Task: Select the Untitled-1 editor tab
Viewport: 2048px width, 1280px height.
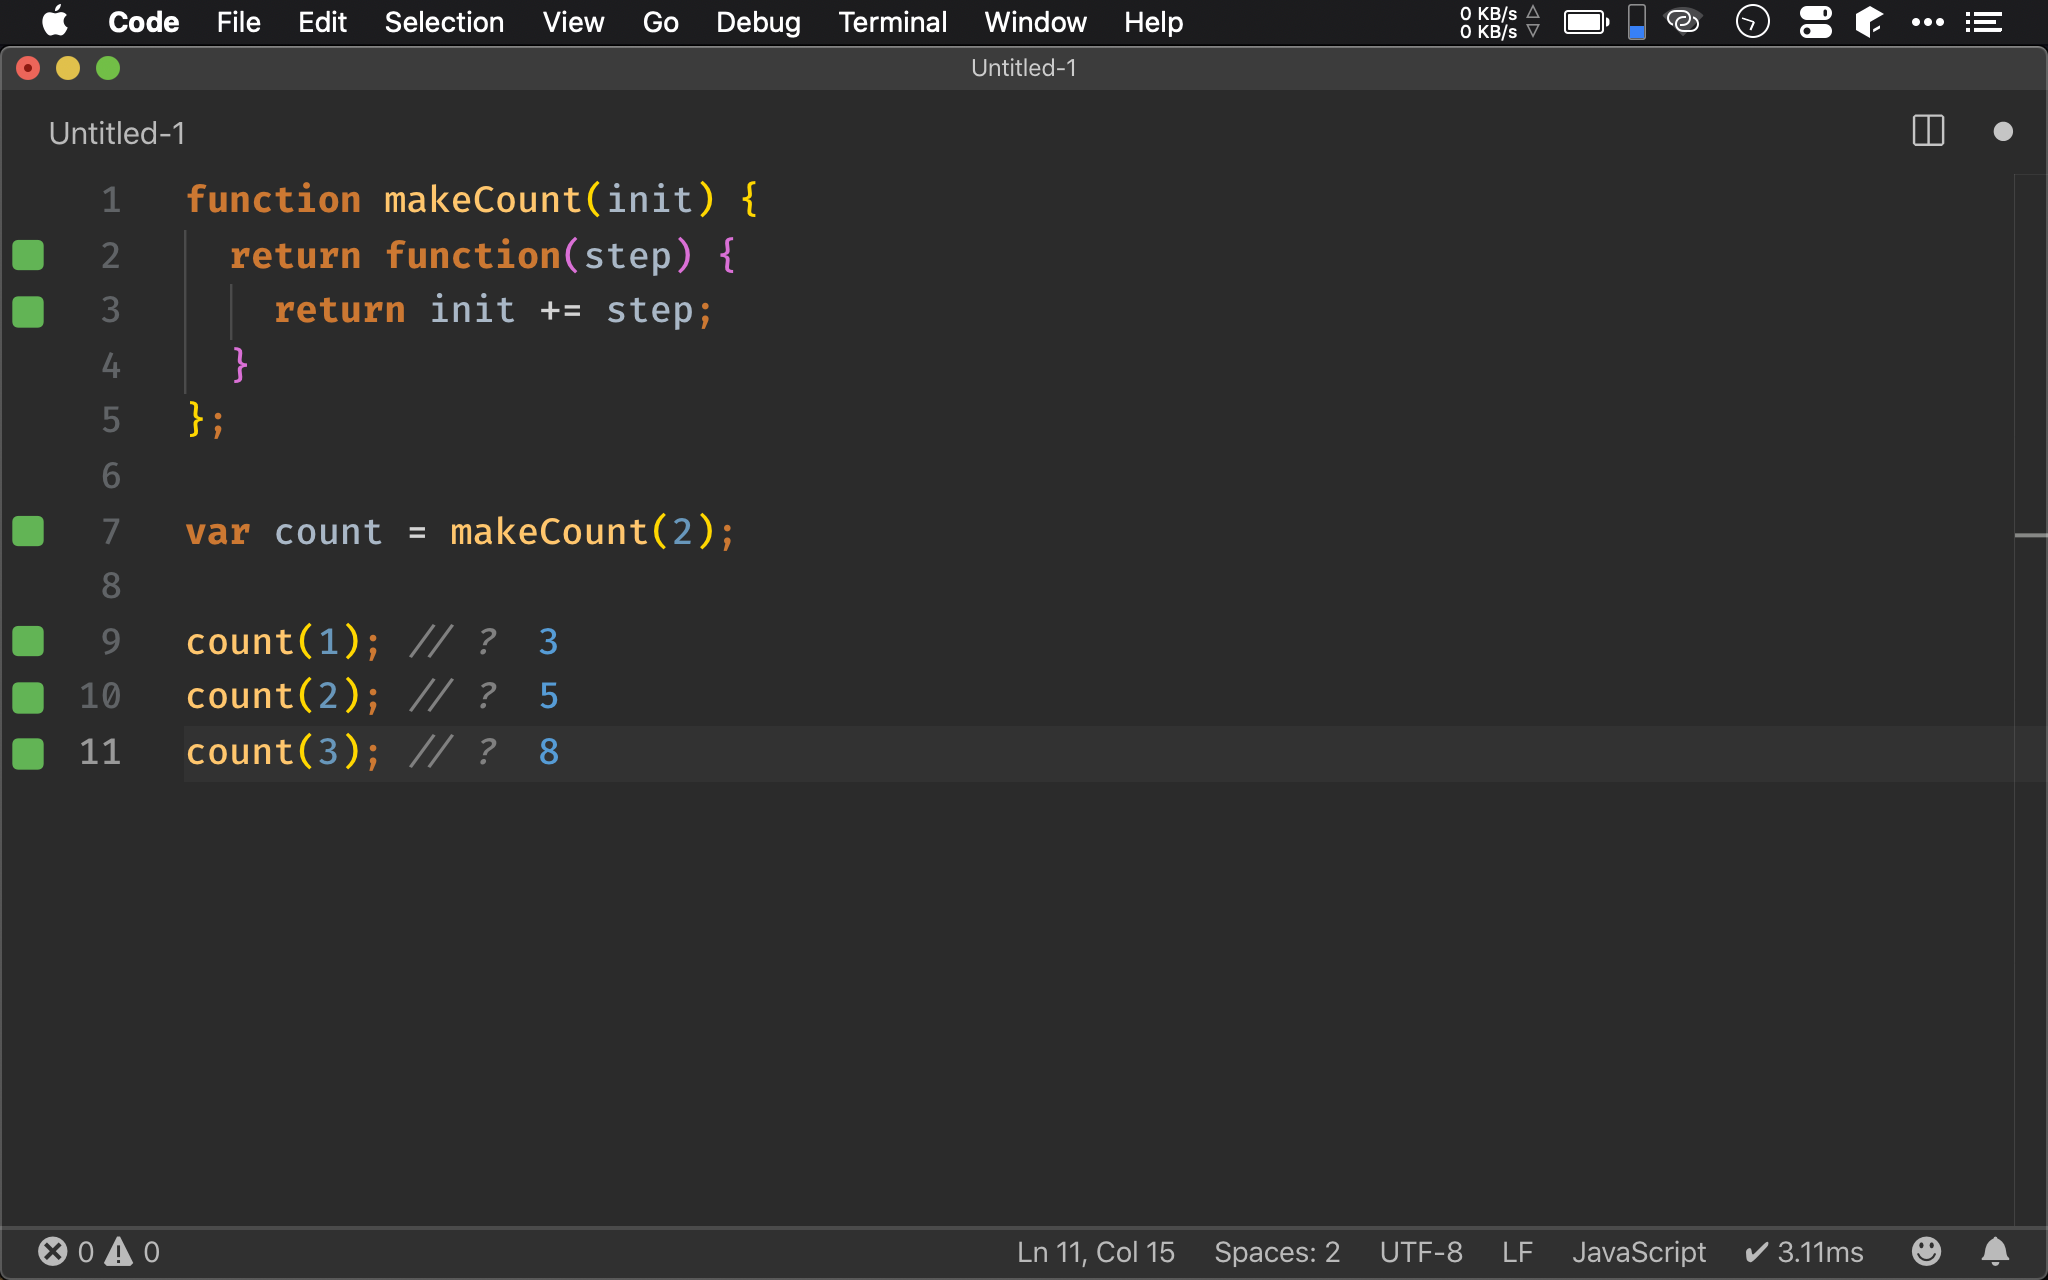Action: pos(117,133)
